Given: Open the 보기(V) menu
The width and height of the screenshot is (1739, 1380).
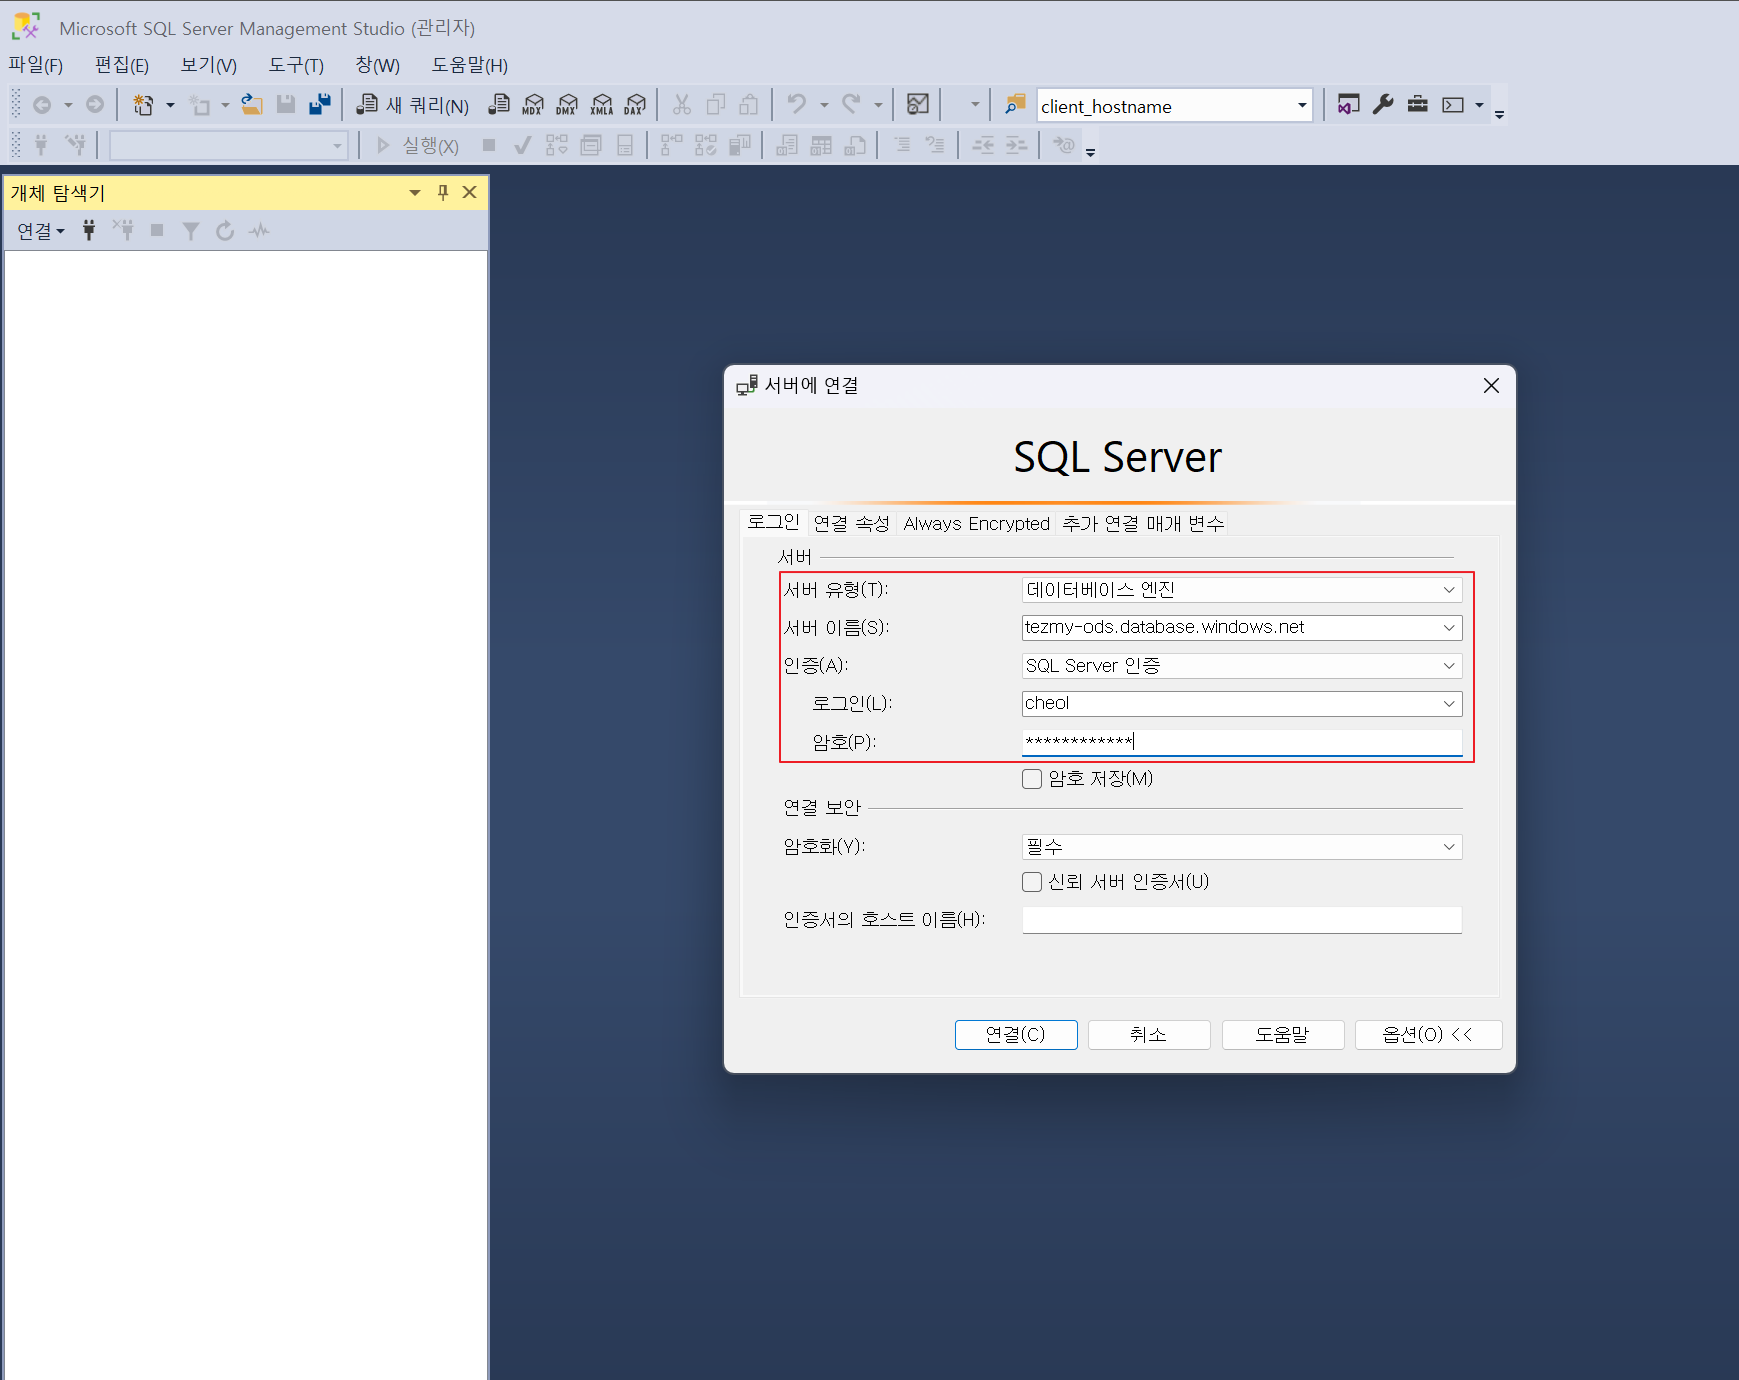Looking at the screenshot, I should 209,65.
